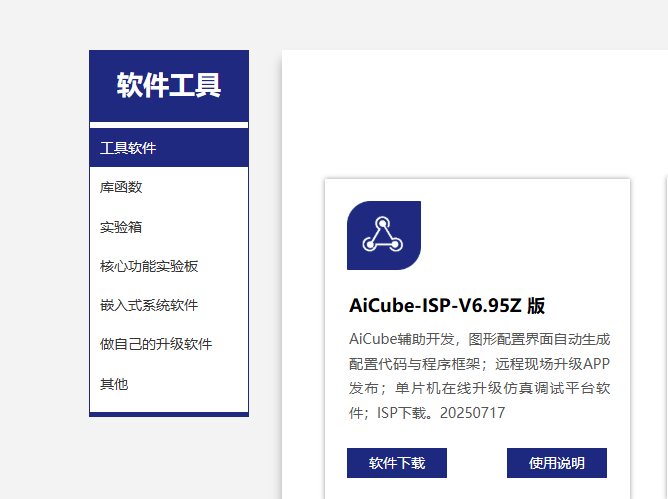Select 做自己的升级软件 menu entry
Screen dimensions: 668x499
tap(169, 344)
